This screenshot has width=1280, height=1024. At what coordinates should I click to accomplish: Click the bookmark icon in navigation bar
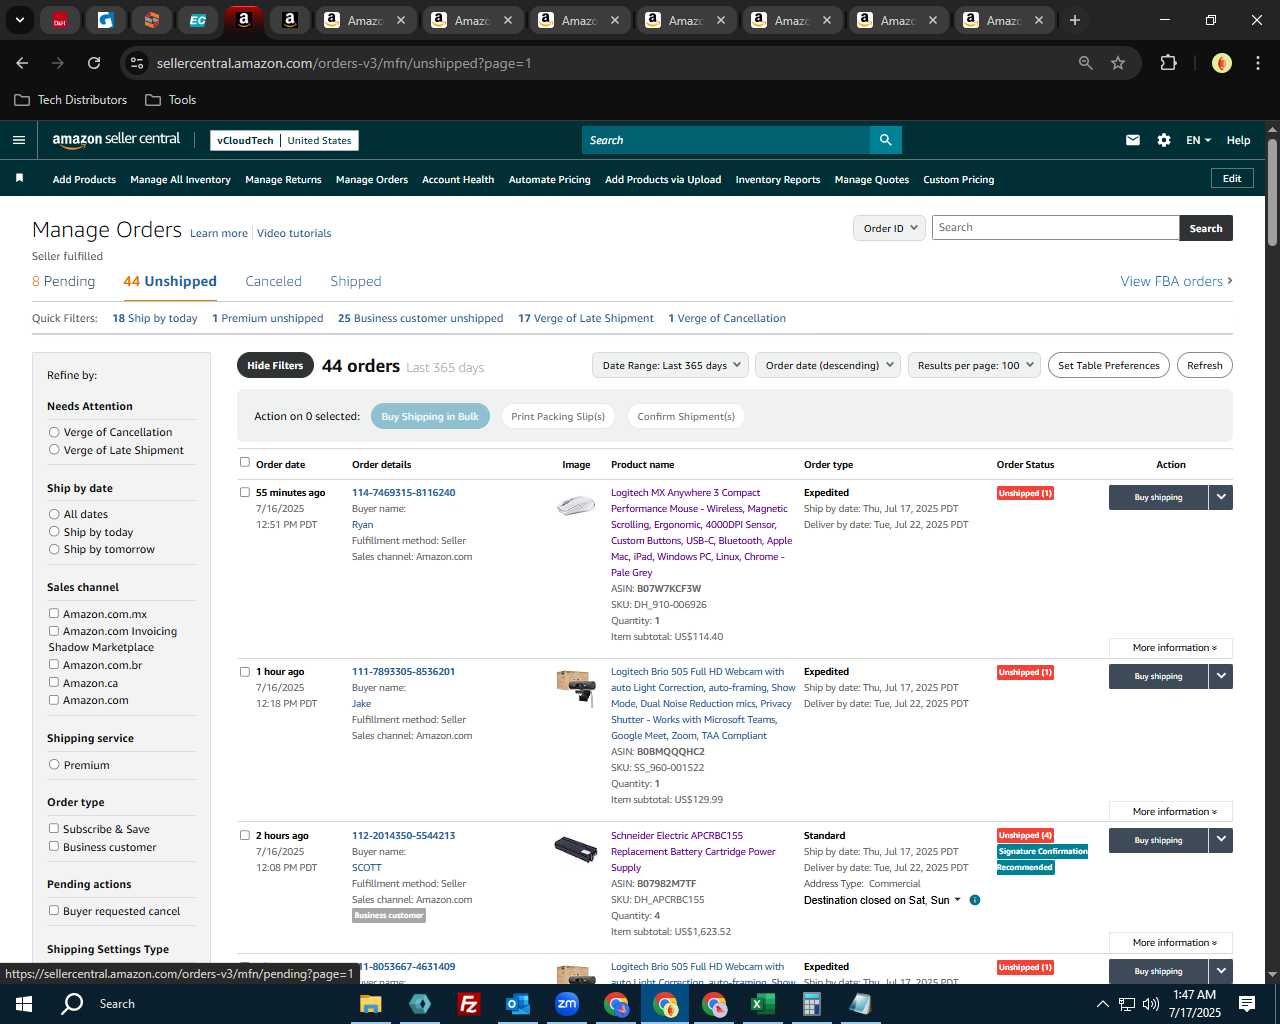(19, 179)
